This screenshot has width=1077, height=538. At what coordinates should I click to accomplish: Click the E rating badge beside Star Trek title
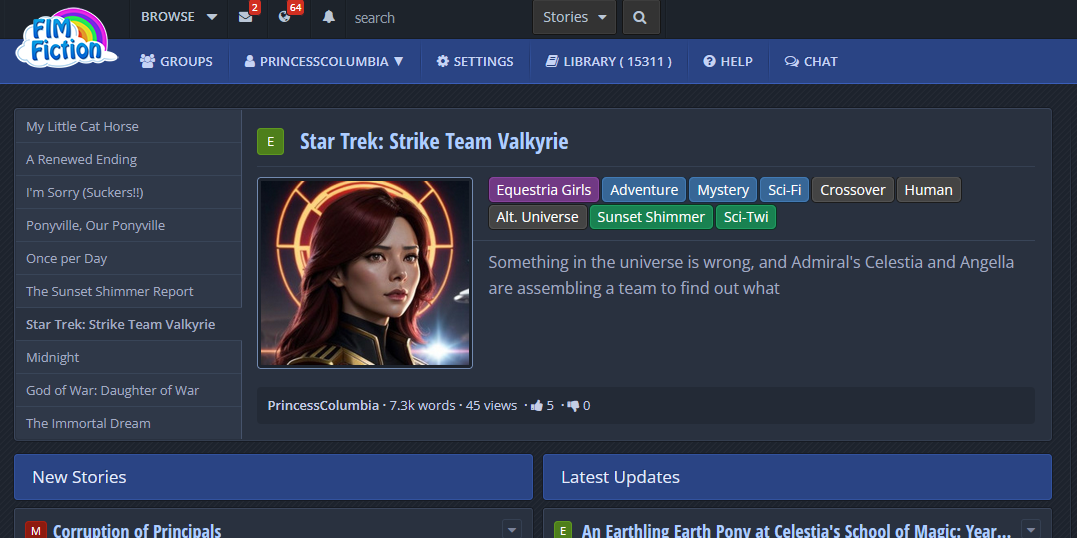pos(271,142)
